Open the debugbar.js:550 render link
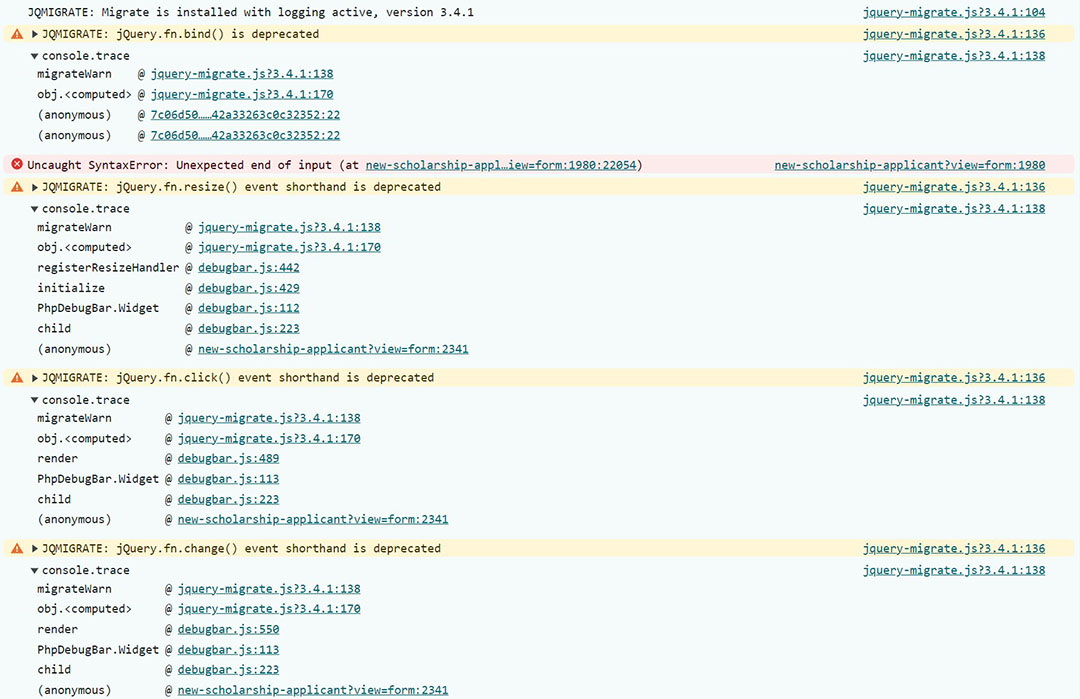This screenshot has height=699, width=1080. tap(228, 630)
